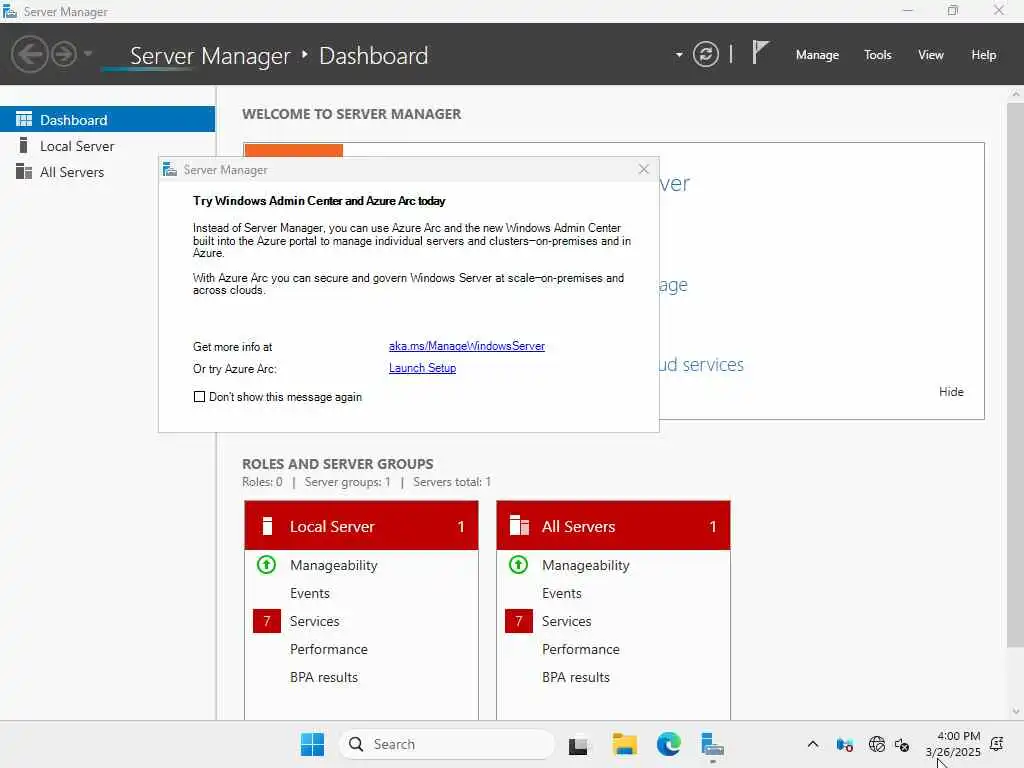1024x768 pixels.
Task: Launch Microsoft Edge from the taskbar
Action: tap(669, 744)
